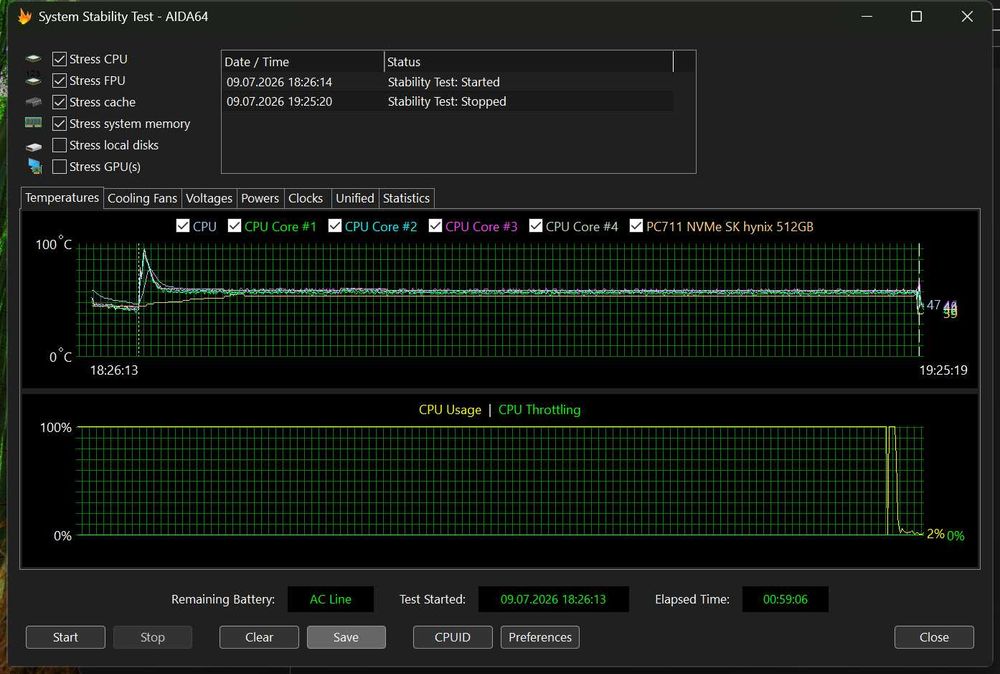
Task: Click the Start button
Action: coord(65,637)
